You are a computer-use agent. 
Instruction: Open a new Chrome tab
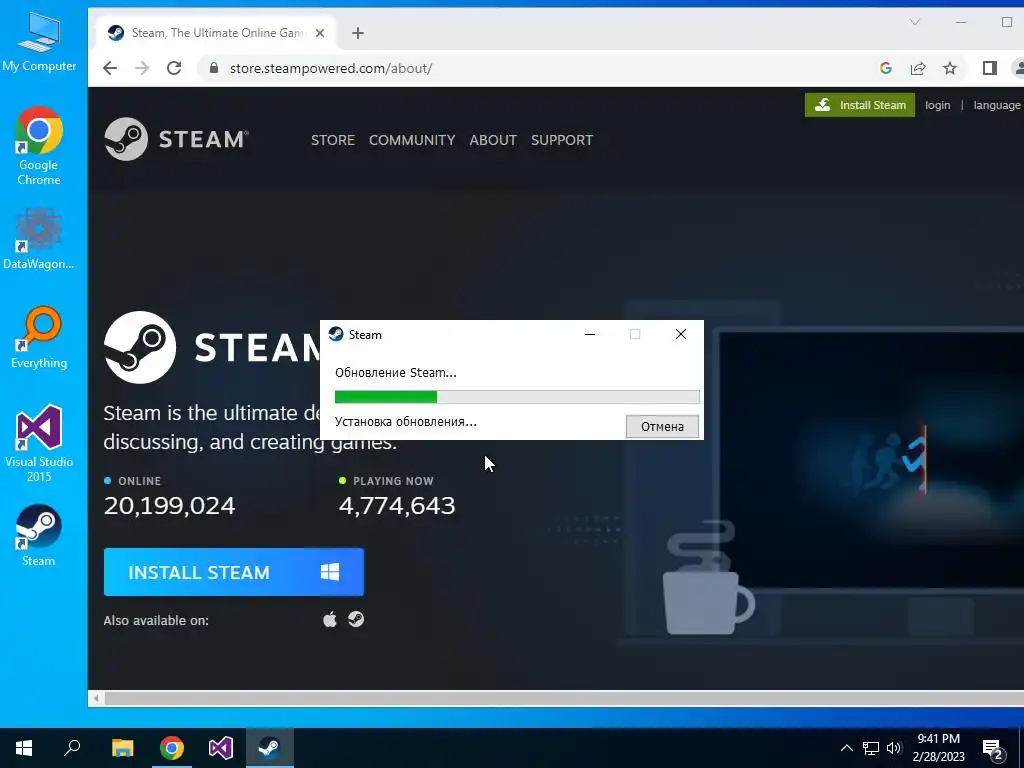click(357, 33)
